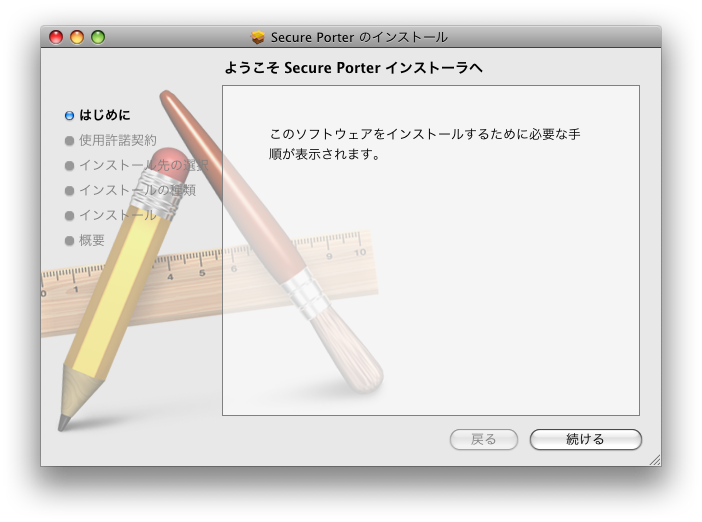Minimize the installer with the yellow button

[x=77, y=37]
